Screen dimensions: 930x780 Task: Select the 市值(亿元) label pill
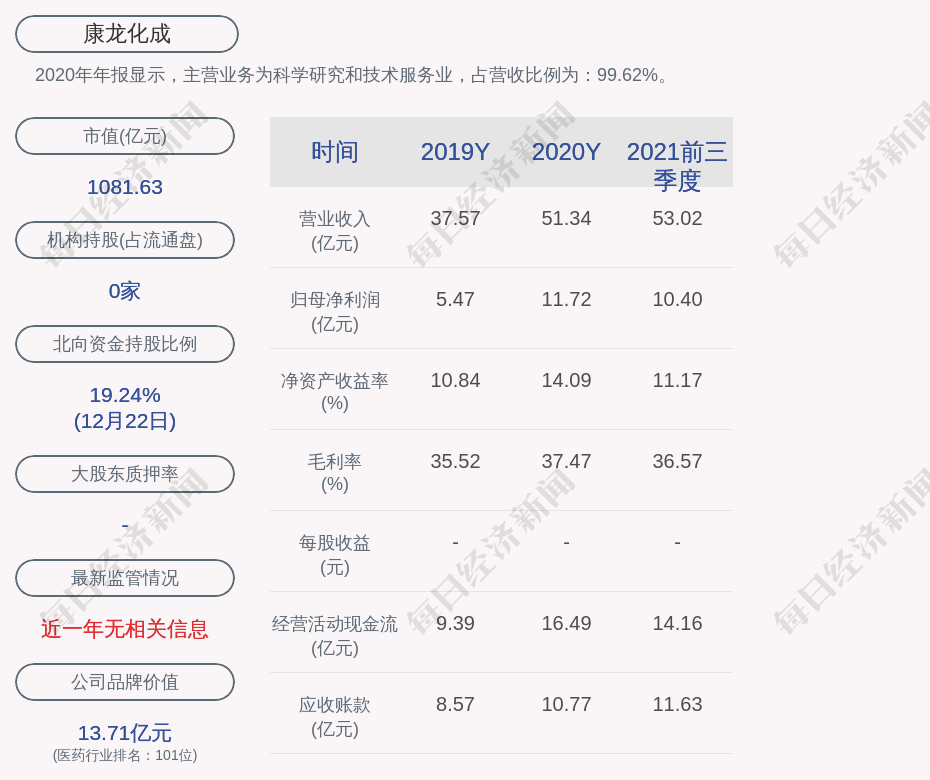click(x=125, y=136)
